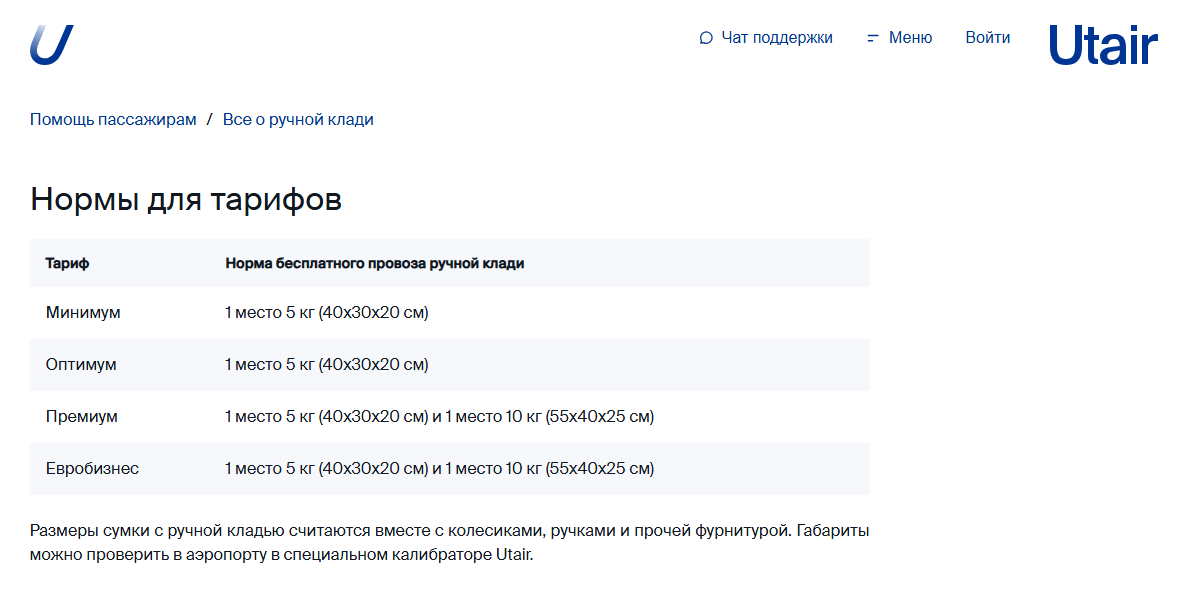The image size is (1186, 598).
Task: Click the hamburger icon next to Меню
Action: (x=873, y=38)
